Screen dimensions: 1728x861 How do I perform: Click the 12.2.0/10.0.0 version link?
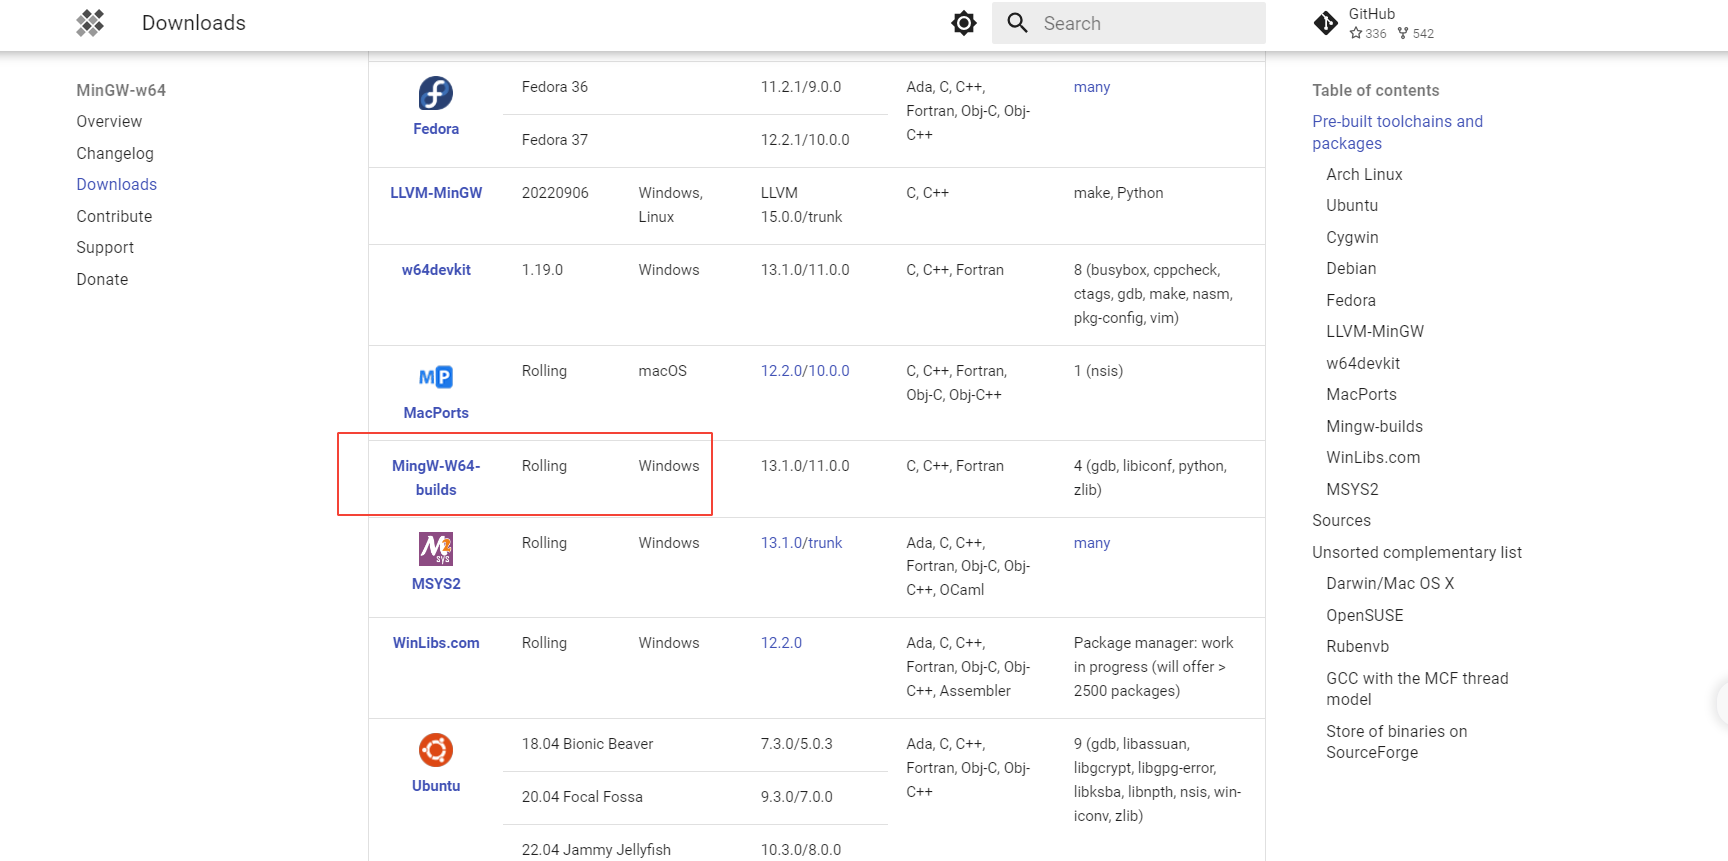pyautogui.click(x=805, y=371)
